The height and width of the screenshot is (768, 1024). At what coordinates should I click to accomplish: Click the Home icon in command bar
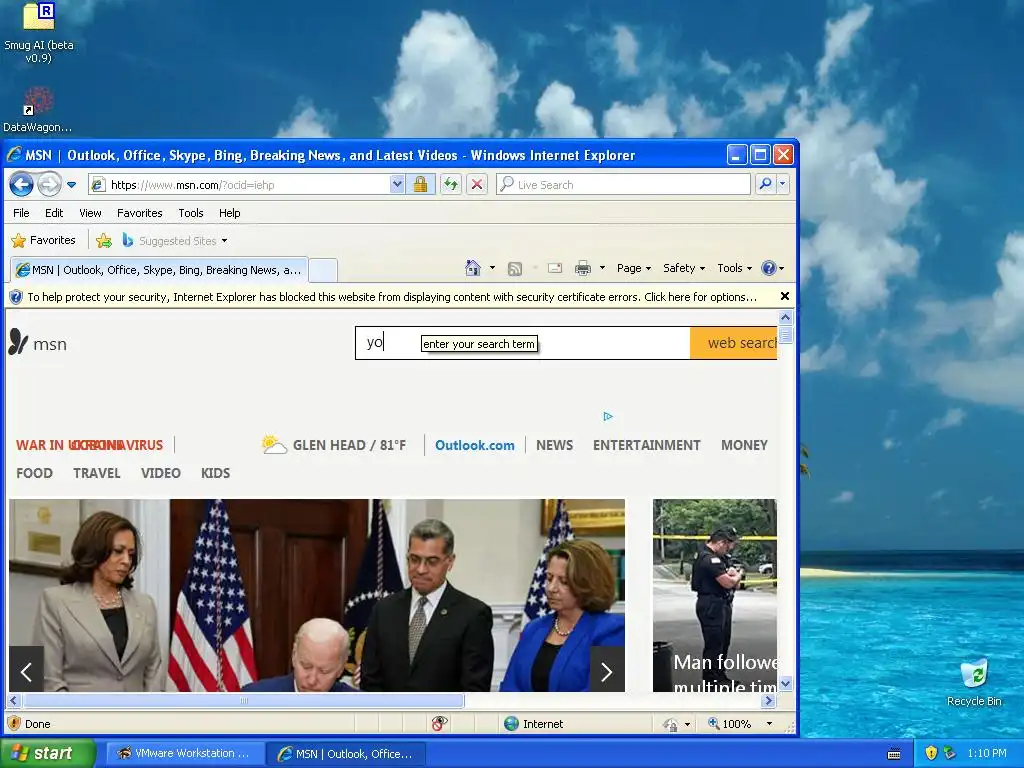coord(473,268)
